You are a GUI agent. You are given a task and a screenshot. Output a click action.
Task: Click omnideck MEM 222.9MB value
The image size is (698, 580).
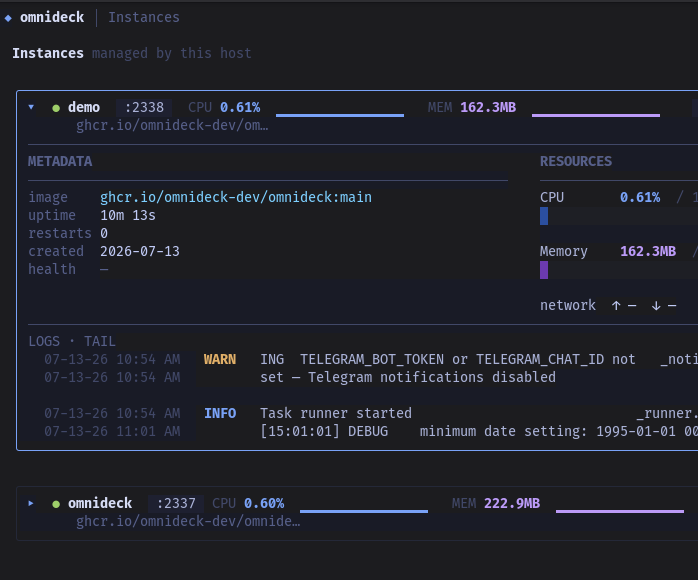(512, 503)
